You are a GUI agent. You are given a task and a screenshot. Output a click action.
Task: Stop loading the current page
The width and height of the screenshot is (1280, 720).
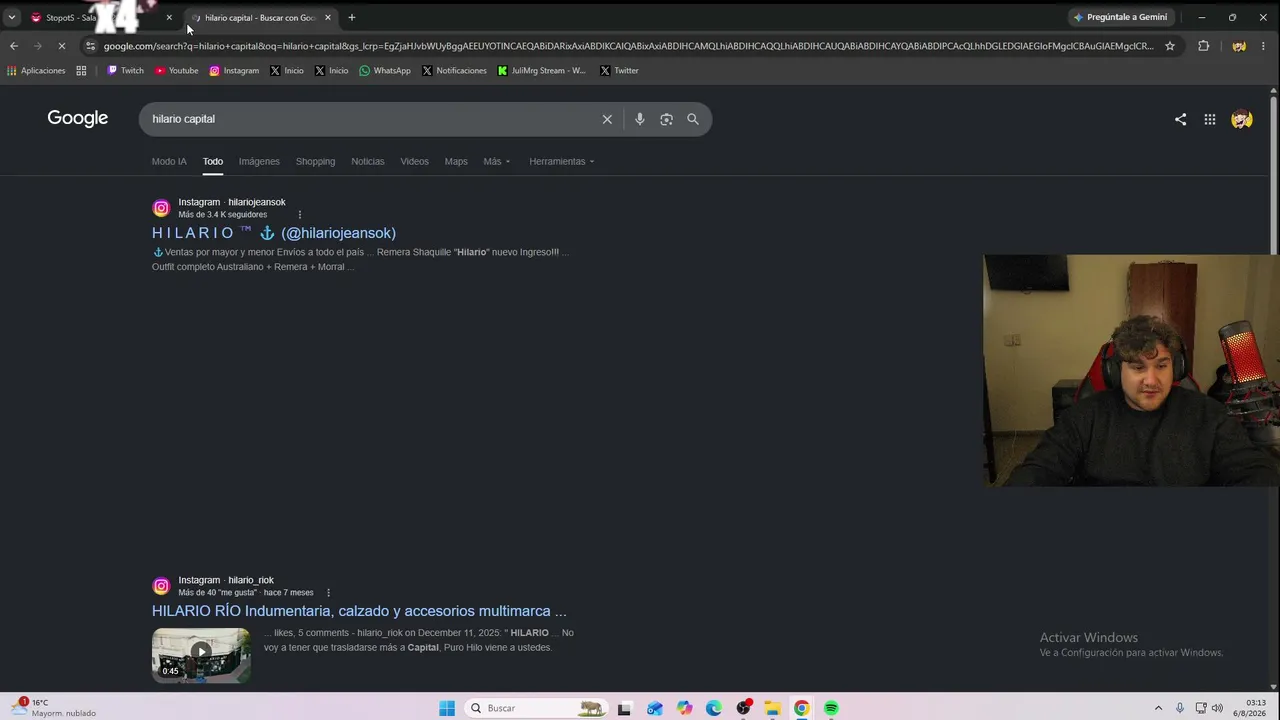[x=61, y=46]
